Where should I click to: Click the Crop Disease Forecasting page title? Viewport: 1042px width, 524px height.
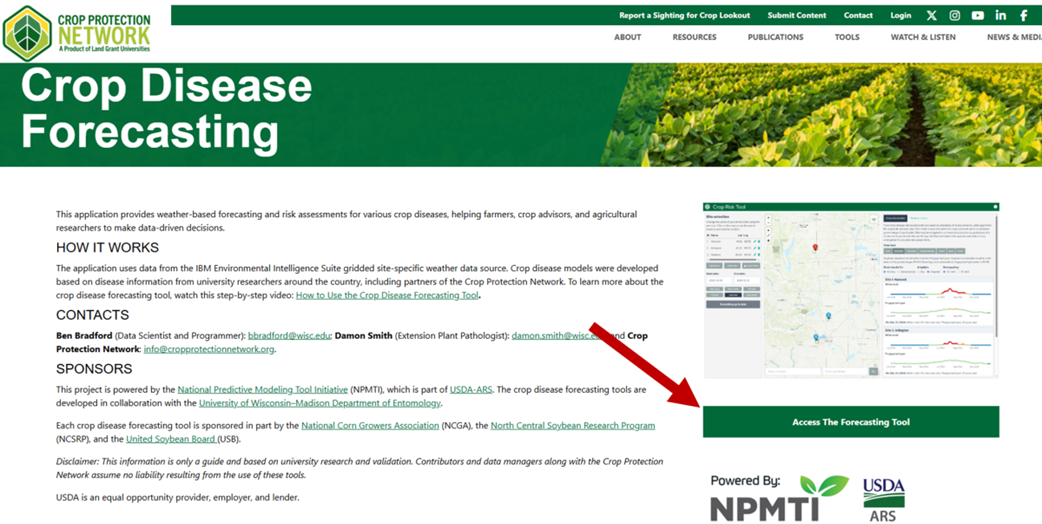tap(166, 108)
